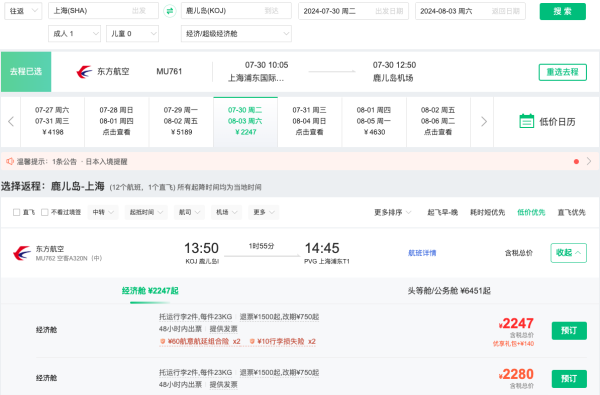Select the 07-27 周六 date tab
Screen dimensions: 600x395
(52, 121)
